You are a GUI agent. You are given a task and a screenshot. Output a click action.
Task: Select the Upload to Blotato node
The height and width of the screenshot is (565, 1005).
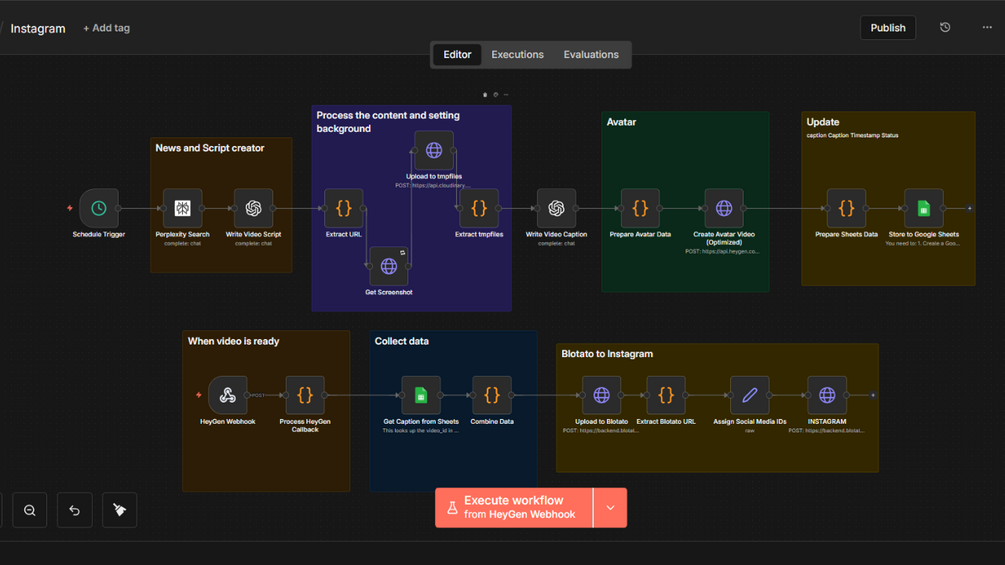[601, 395]
